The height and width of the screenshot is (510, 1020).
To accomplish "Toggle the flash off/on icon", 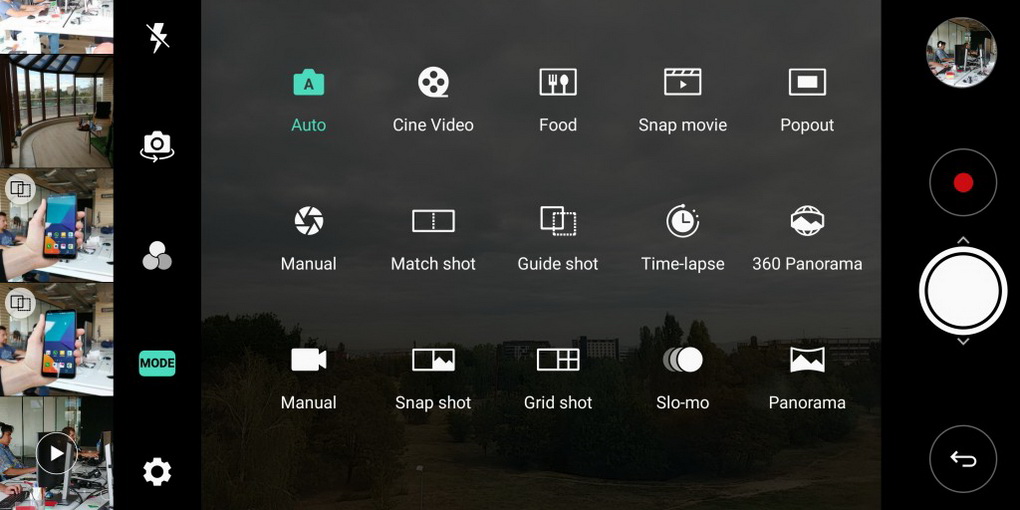I will 157,38.
